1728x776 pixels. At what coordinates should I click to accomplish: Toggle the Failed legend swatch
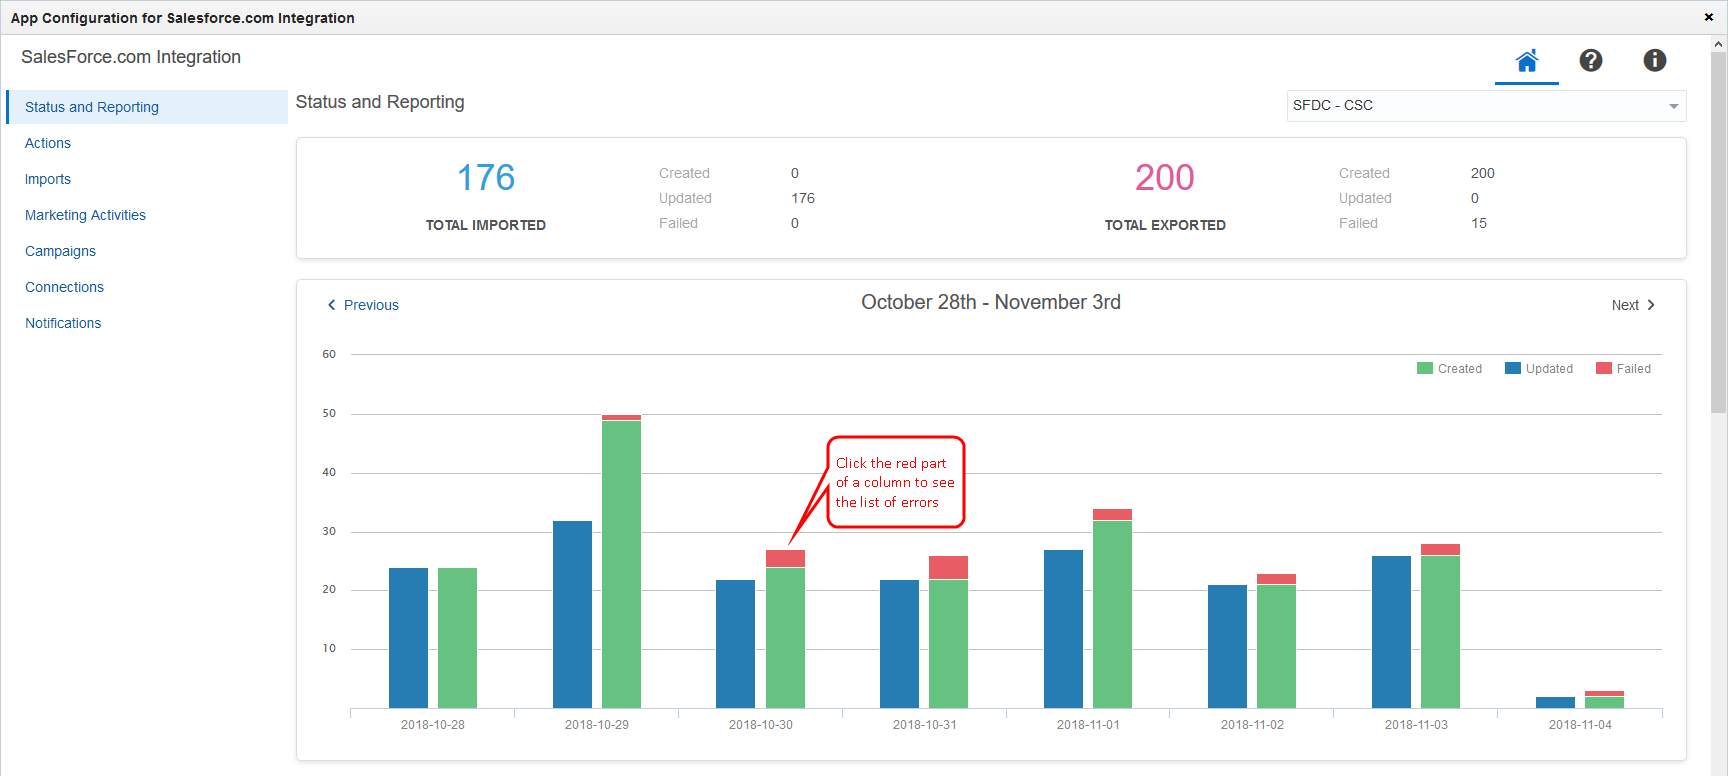tap(1604, 368)
